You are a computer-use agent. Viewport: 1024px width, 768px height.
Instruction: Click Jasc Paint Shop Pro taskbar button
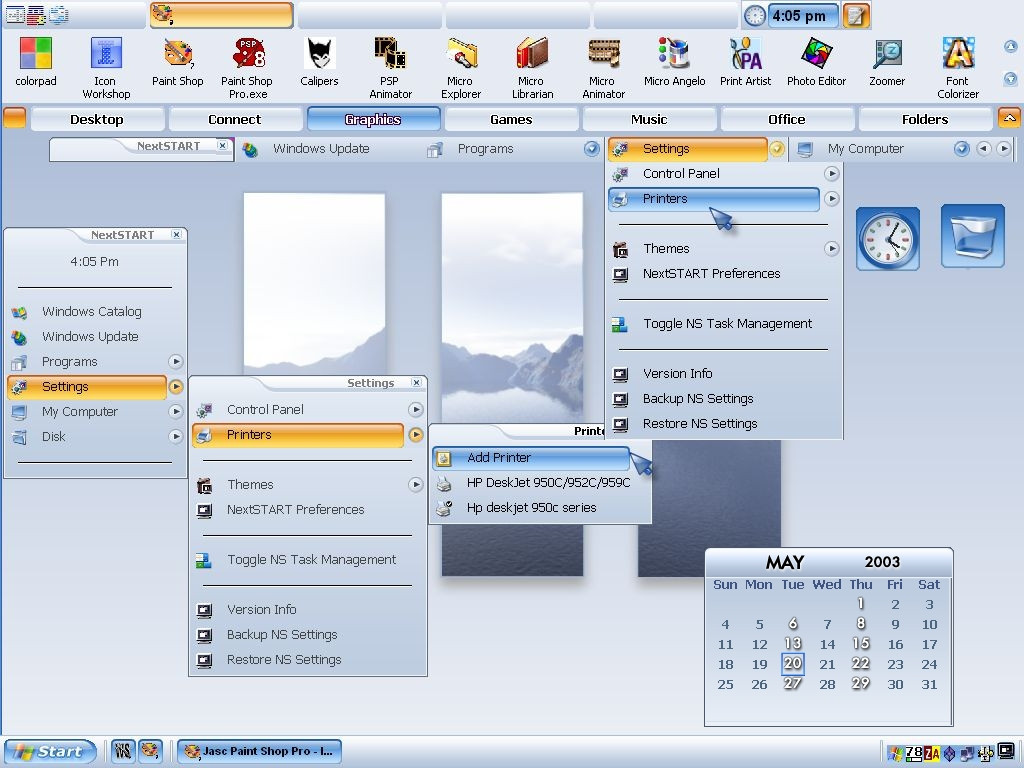259,751
